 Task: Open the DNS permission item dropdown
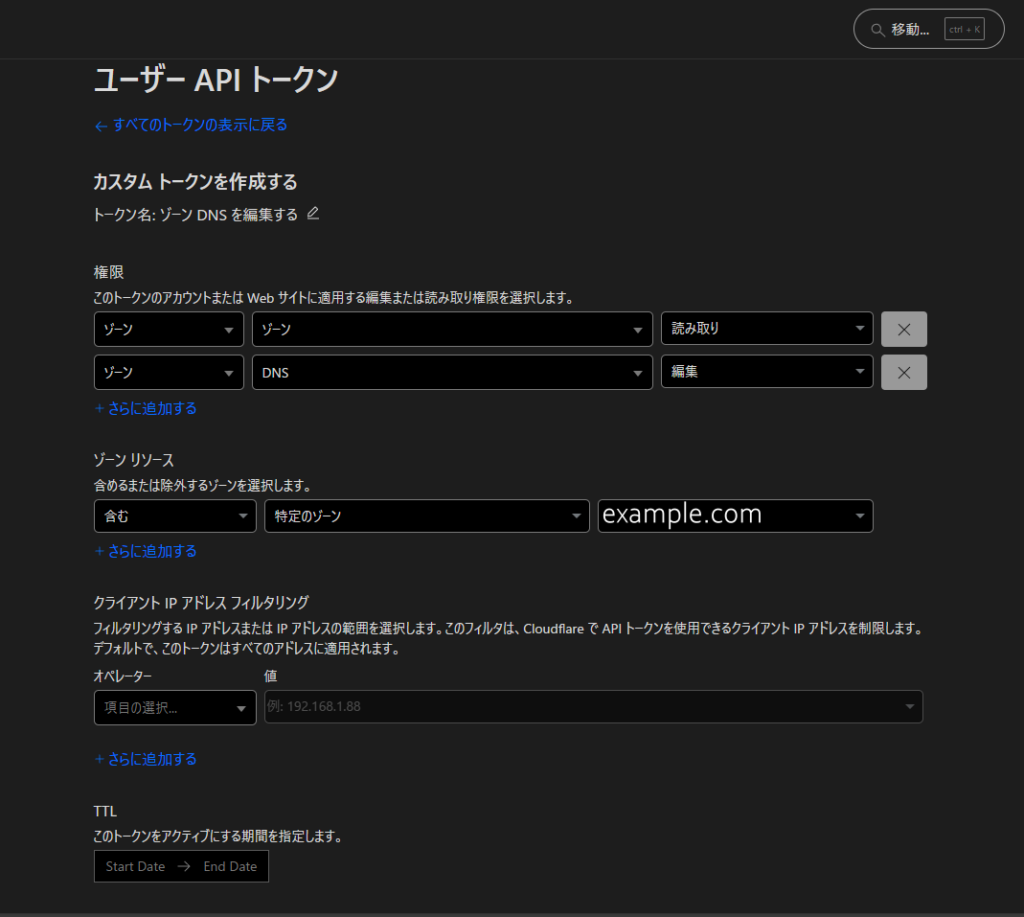[x=452, y=372]
